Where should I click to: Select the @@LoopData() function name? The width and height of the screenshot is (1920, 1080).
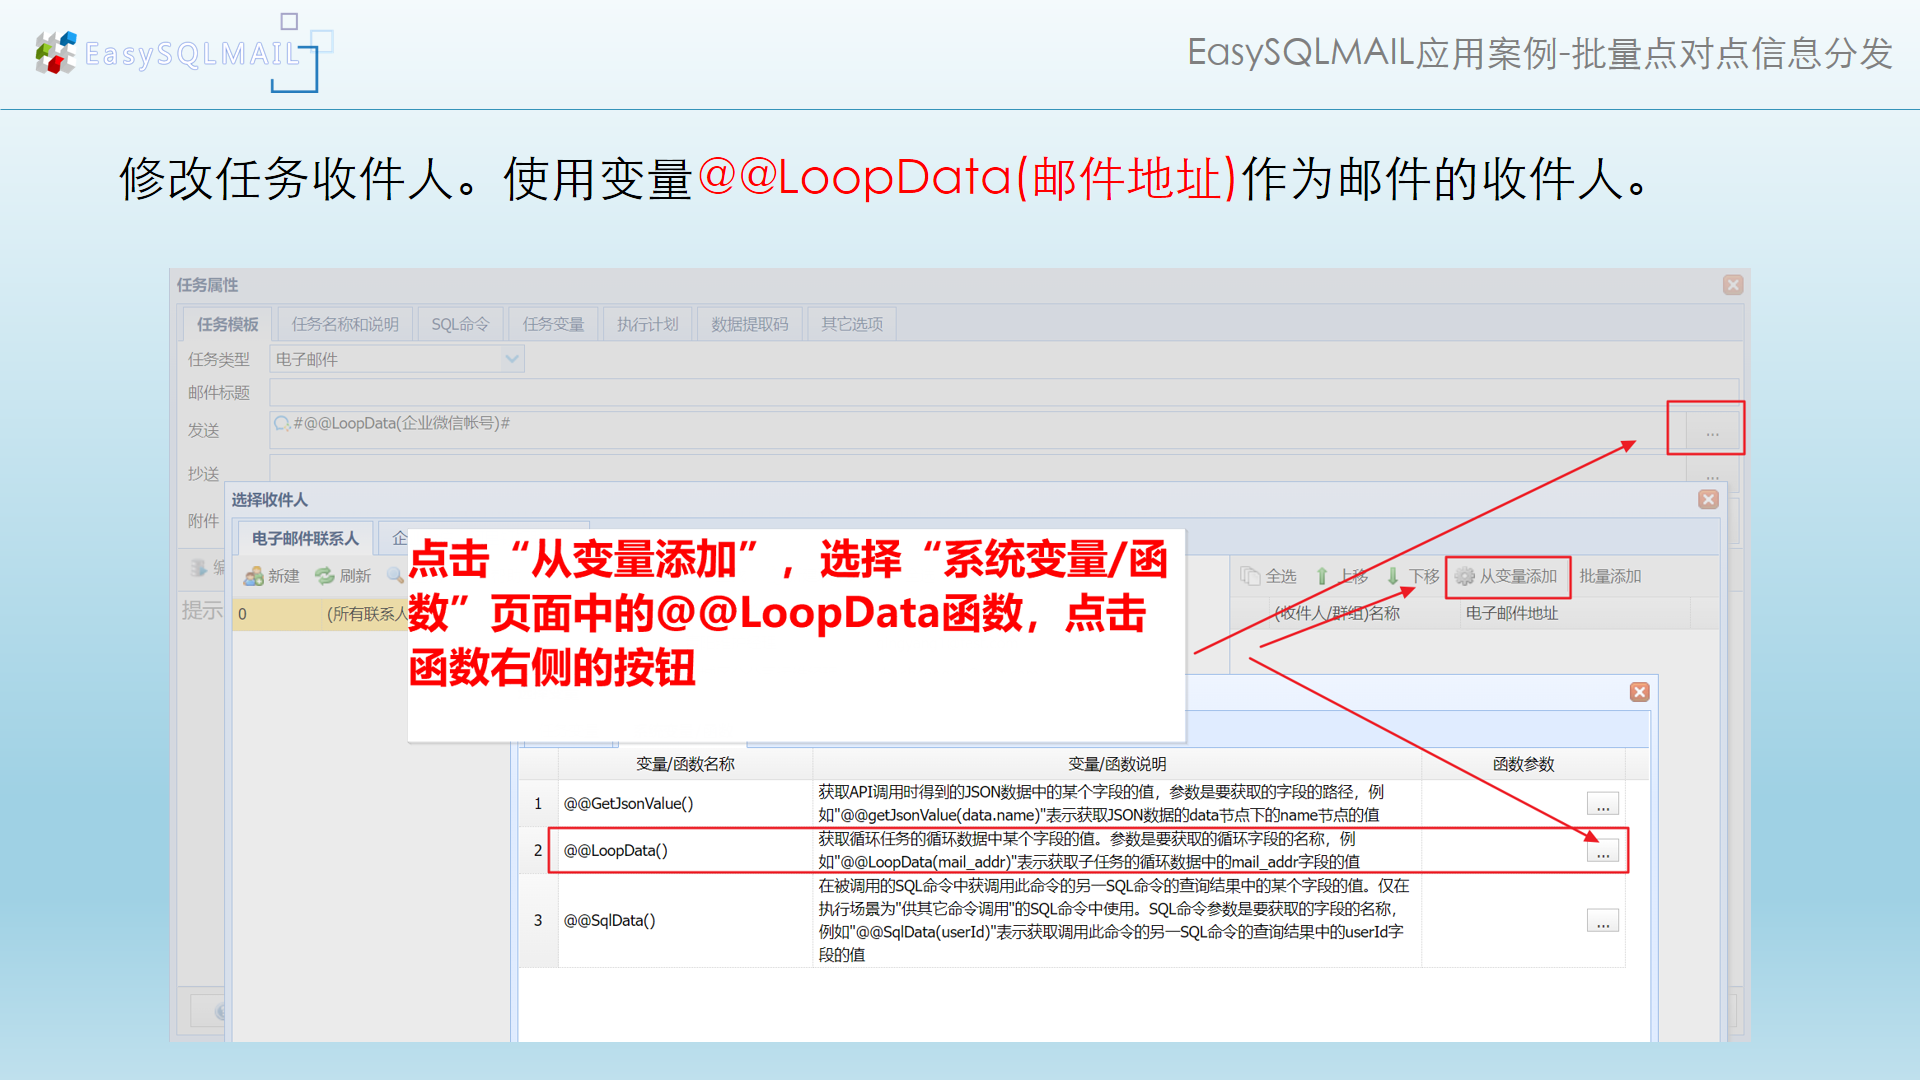pos(615,850)
